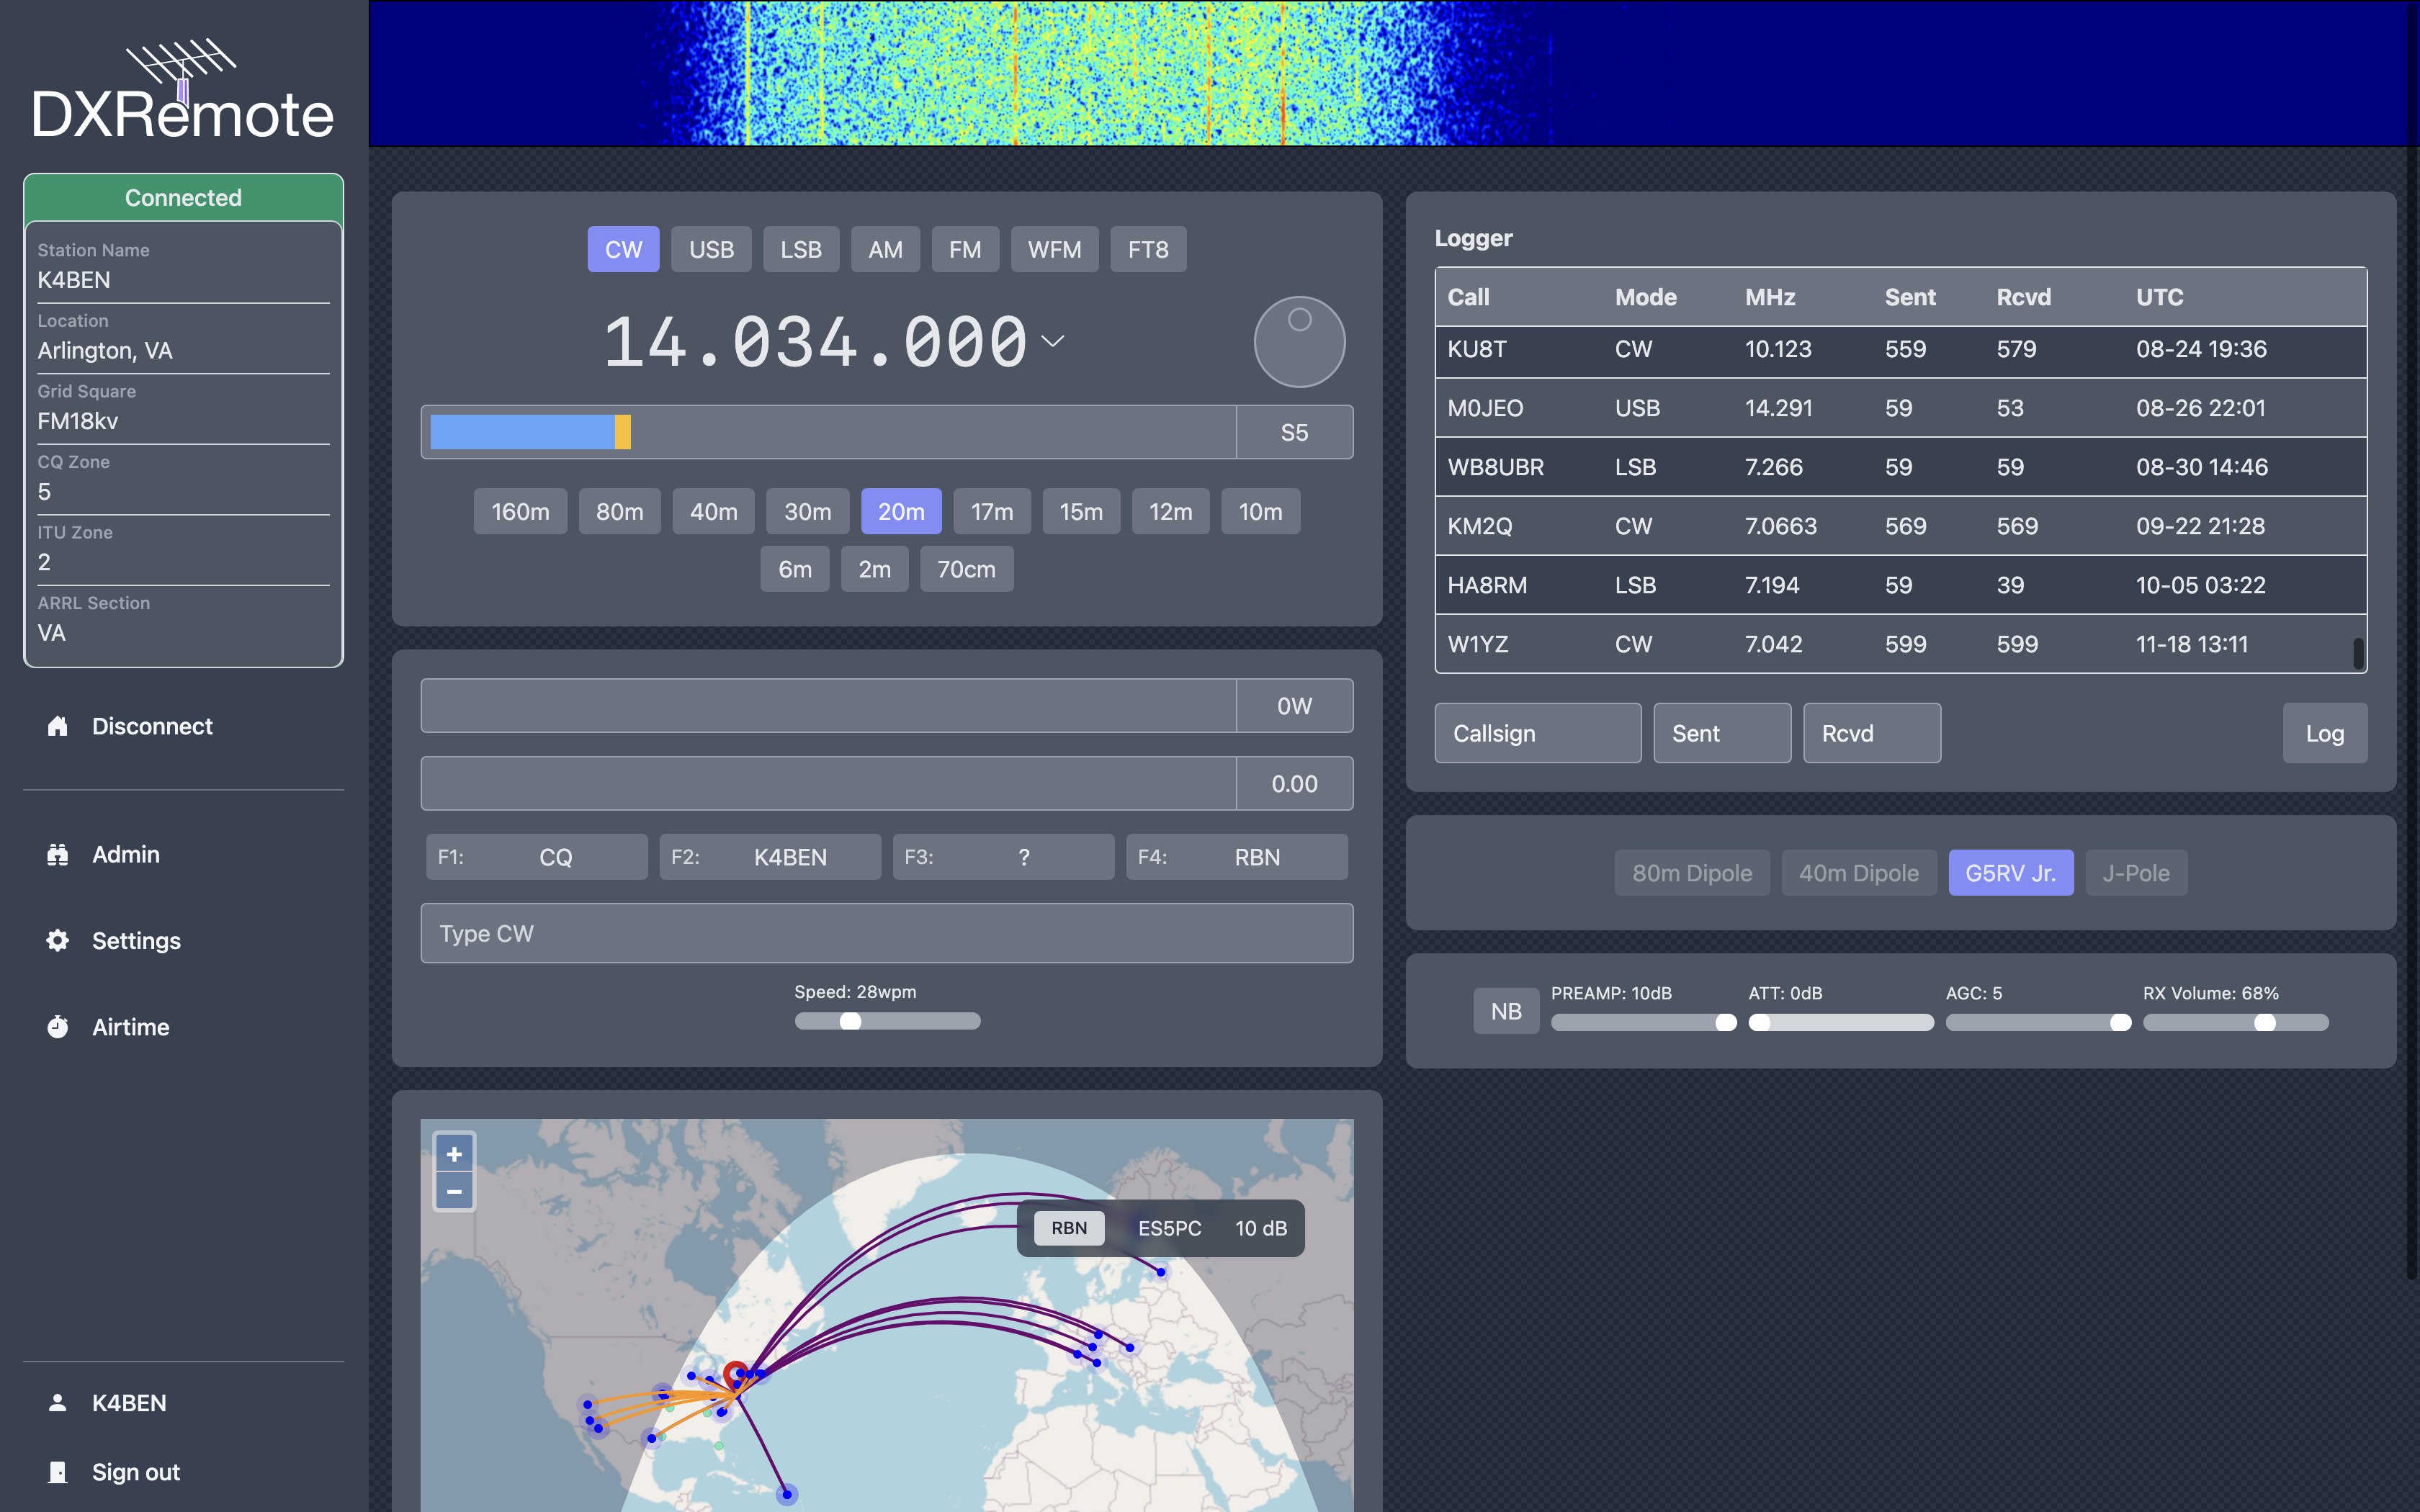Select FT8 mode

click(x=1147, y=249)
